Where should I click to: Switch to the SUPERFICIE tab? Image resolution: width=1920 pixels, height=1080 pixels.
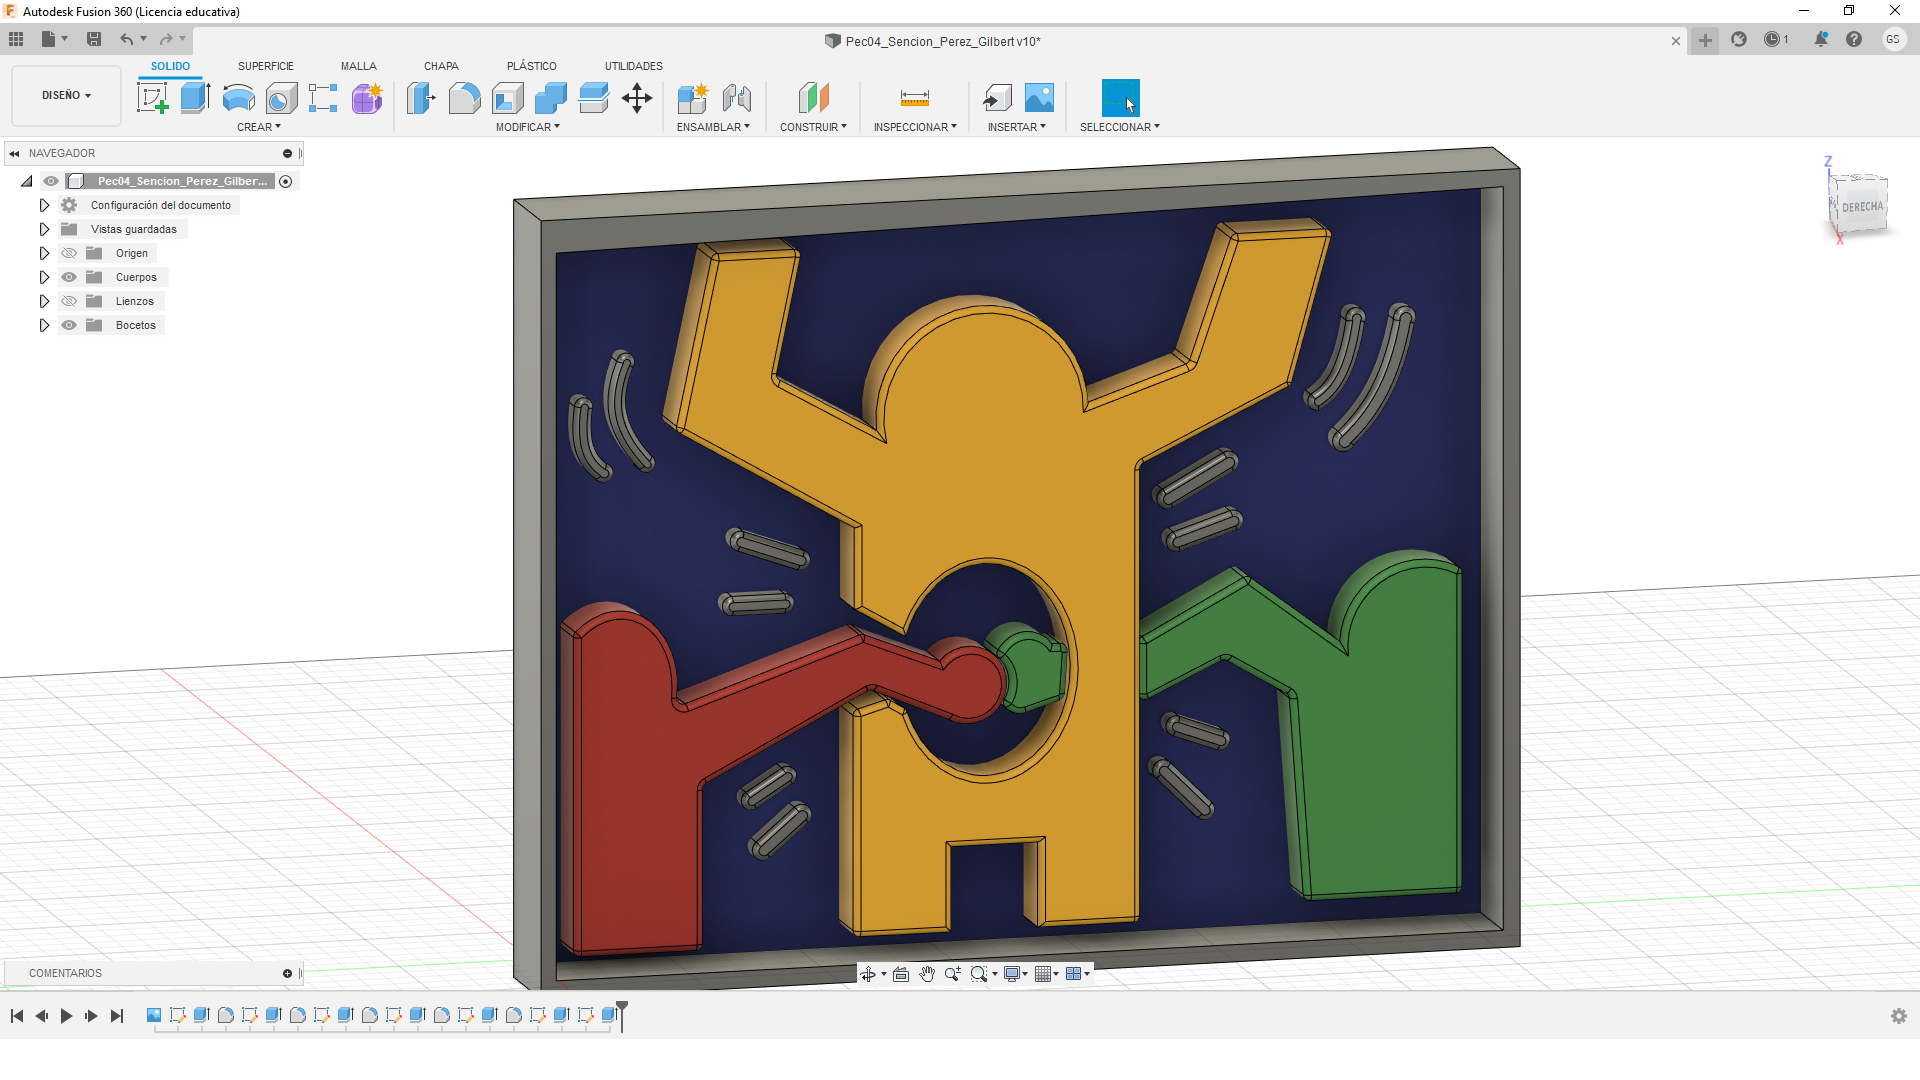tap(265, 66)
